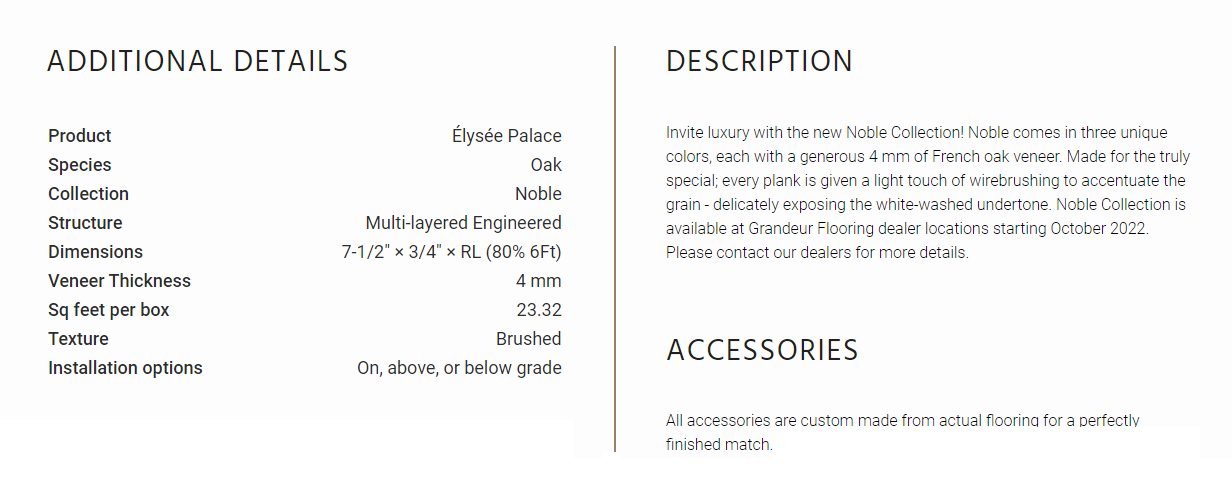
Task: Click the Additional Details heading
Action: click(x=198, y=61)
